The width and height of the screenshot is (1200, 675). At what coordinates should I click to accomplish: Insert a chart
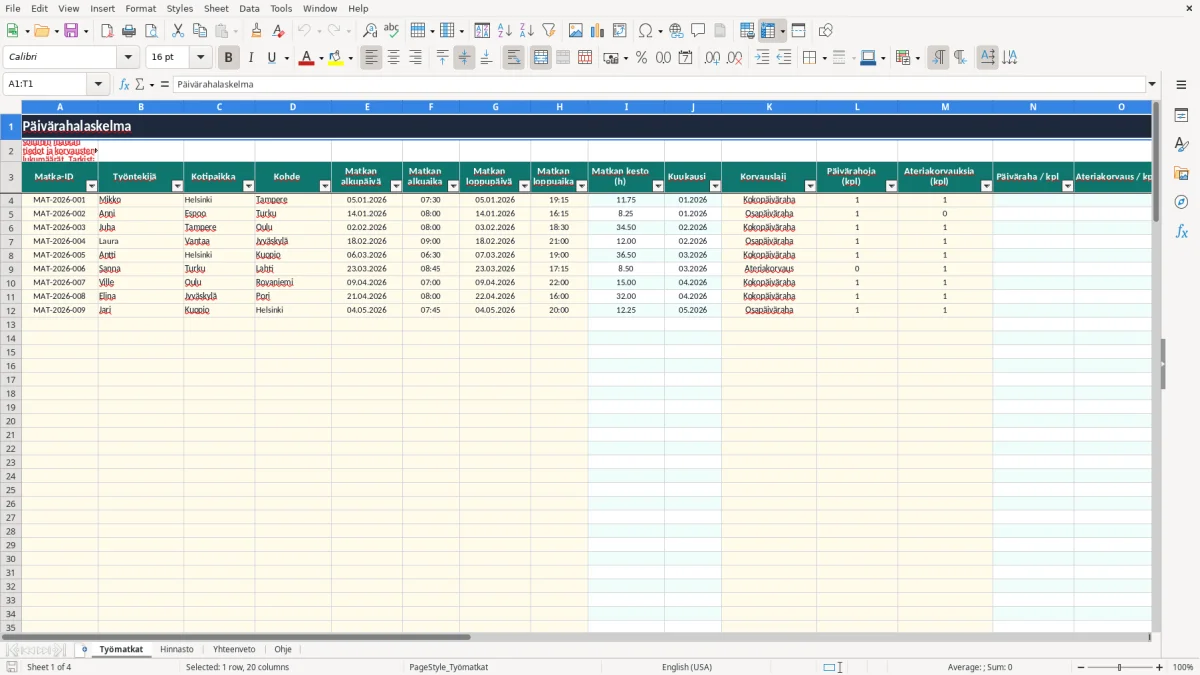point(597,30)
